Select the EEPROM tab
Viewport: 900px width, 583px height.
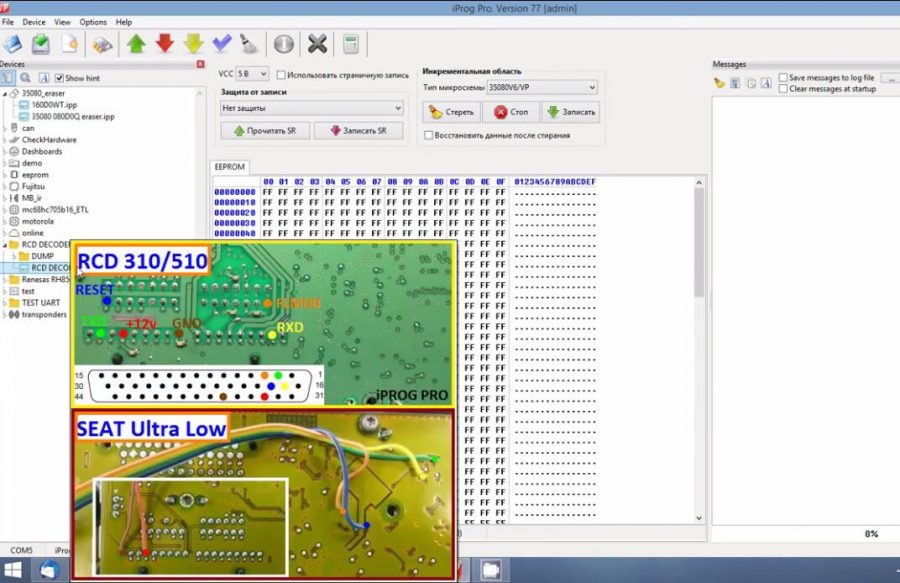(230, 167)
